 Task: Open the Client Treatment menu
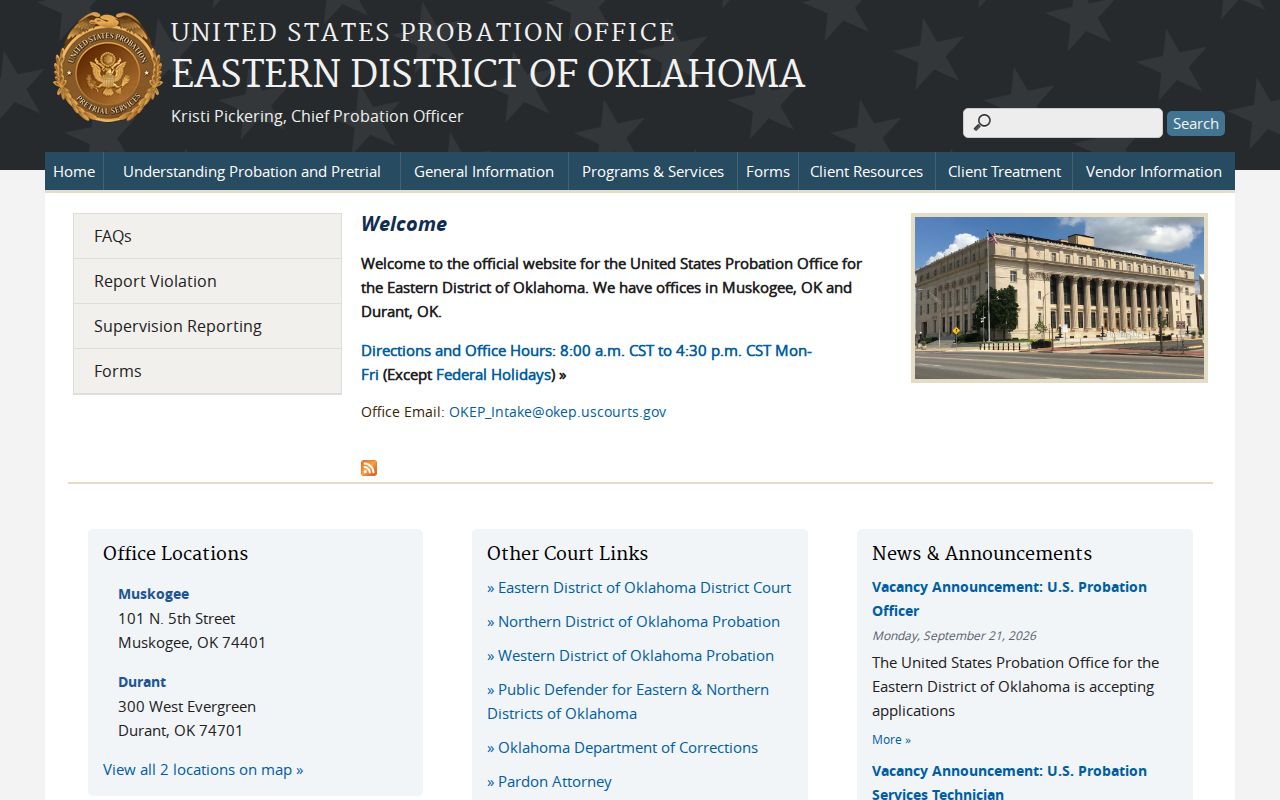pyautogui.click(x=1004, y=171)
